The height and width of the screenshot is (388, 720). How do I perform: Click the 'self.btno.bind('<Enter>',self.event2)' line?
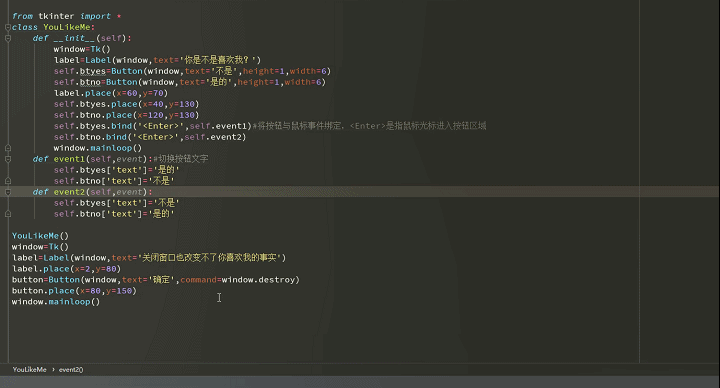150,137
